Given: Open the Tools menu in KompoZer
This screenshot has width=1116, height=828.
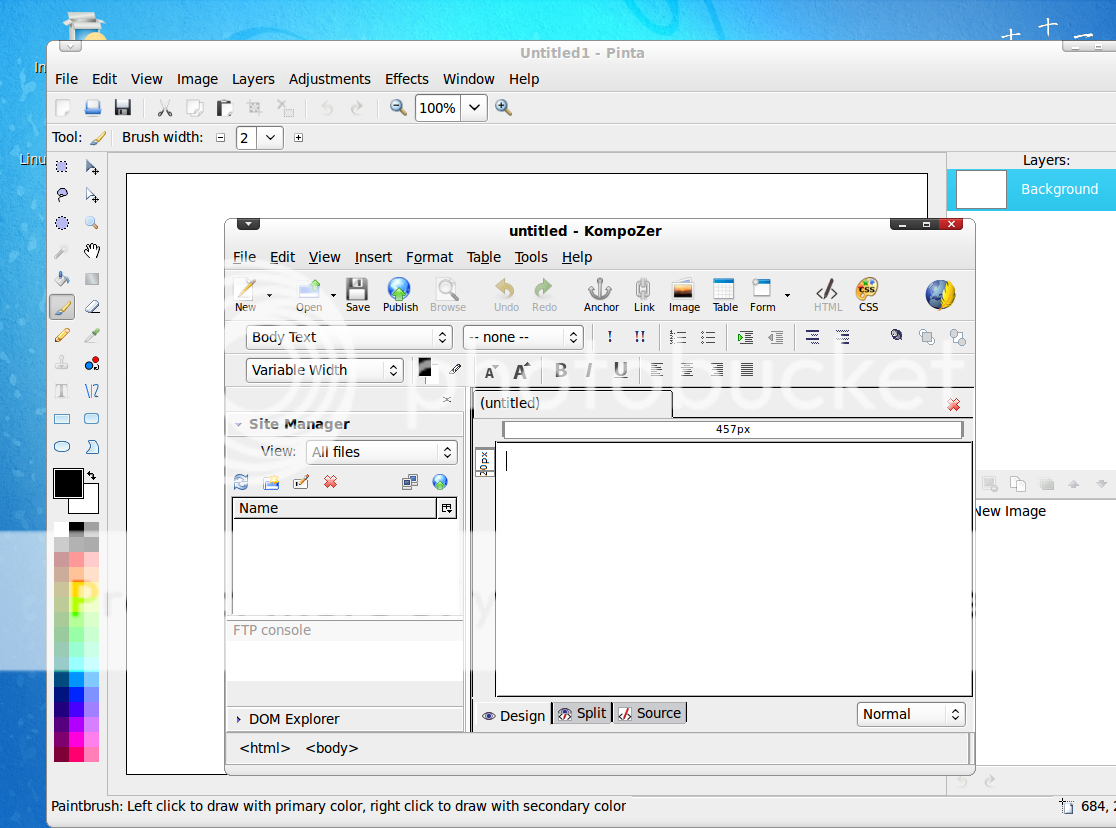Looking at the screenshot, I should [531, 257].
